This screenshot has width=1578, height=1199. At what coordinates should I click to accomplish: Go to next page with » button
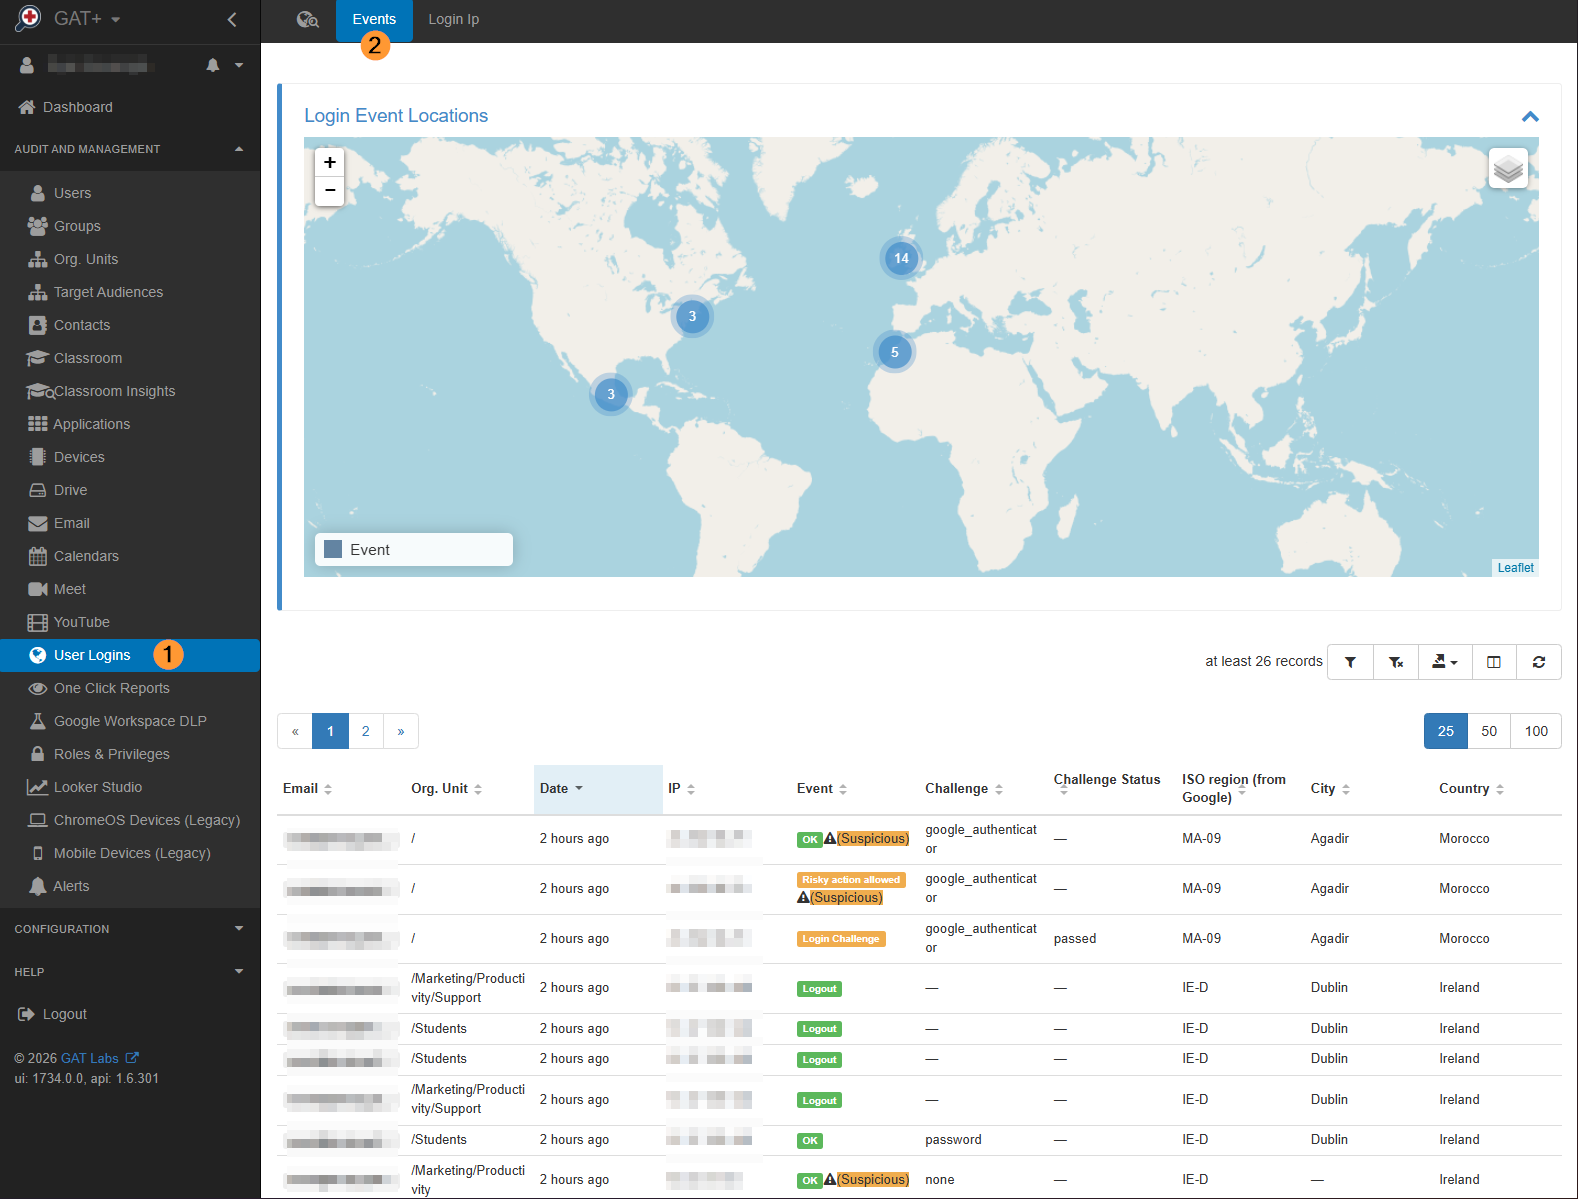(x=401, y=731)
